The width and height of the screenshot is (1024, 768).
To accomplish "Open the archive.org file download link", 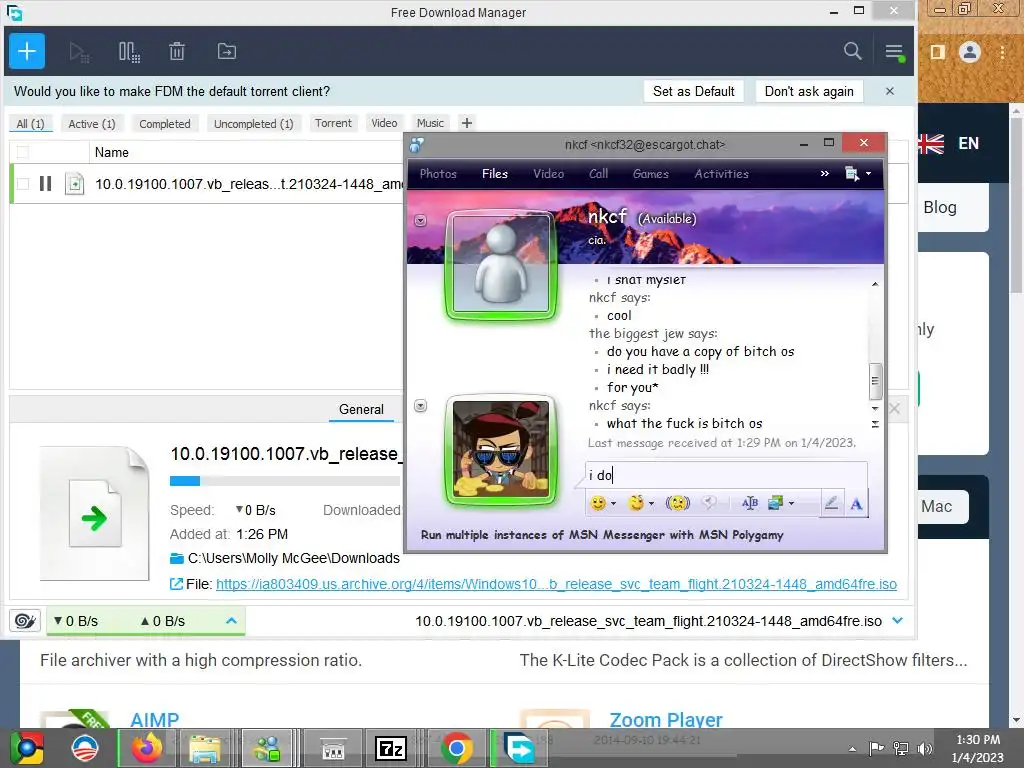I will 556,584.
